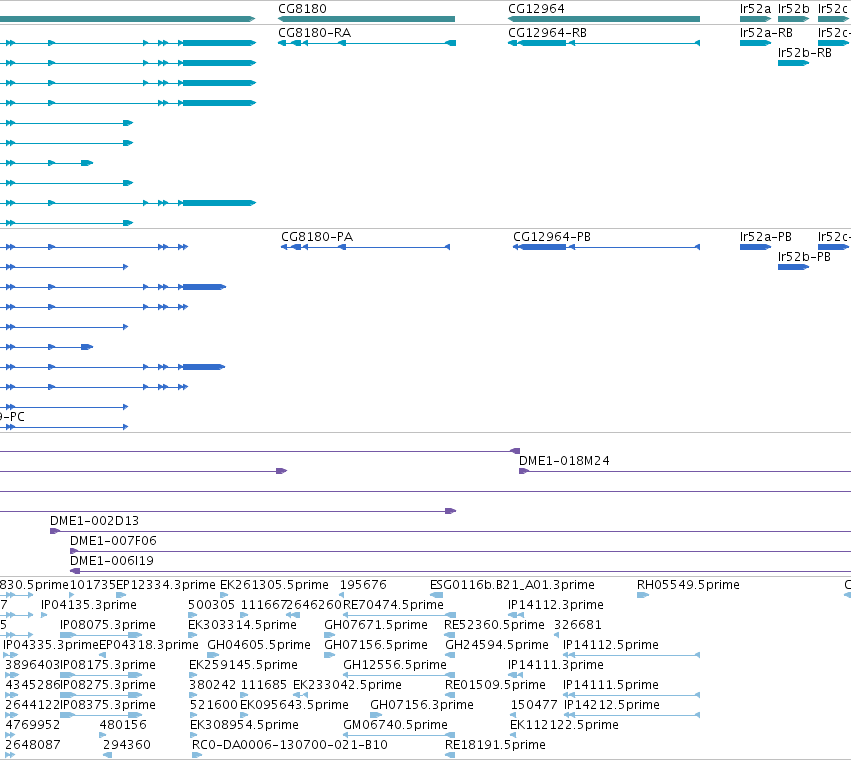Click the EK261305.5prime EST label

point(274,585)
